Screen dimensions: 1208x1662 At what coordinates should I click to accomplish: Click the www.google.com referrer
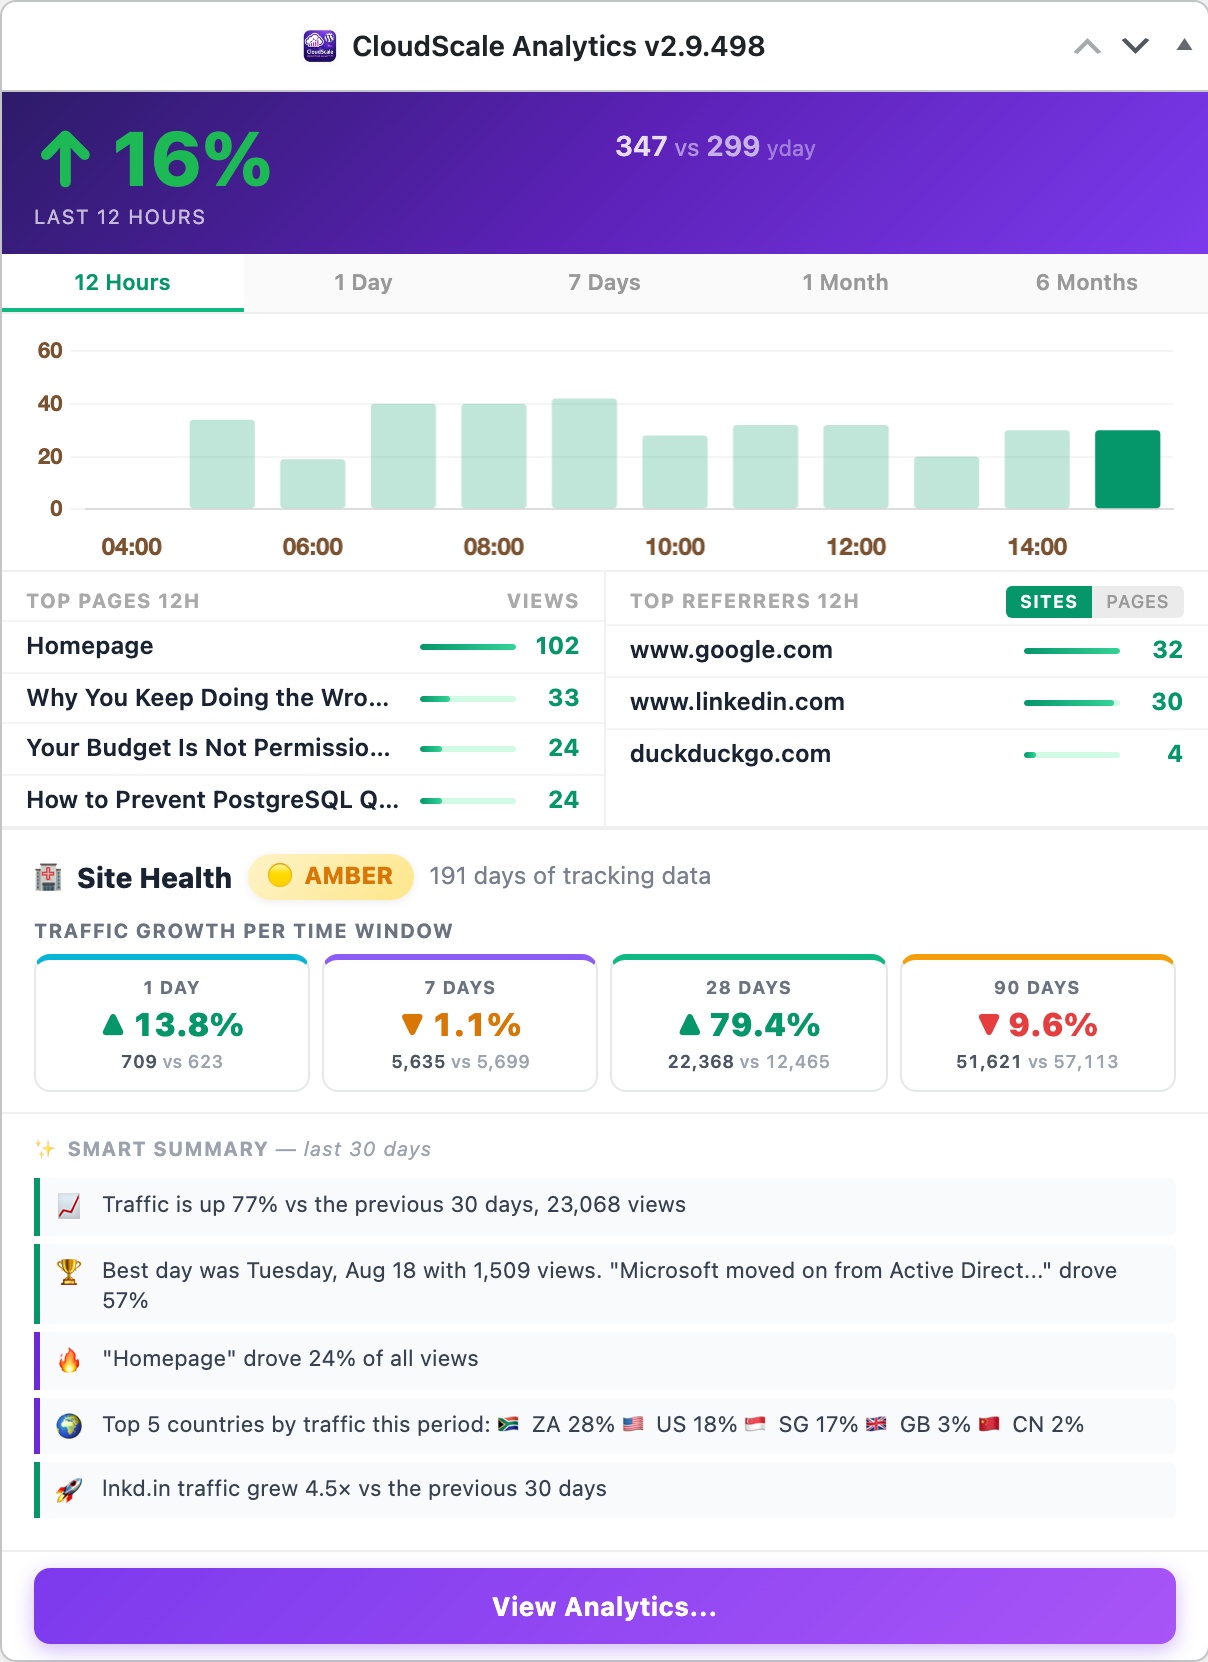(x=731, y=650)
